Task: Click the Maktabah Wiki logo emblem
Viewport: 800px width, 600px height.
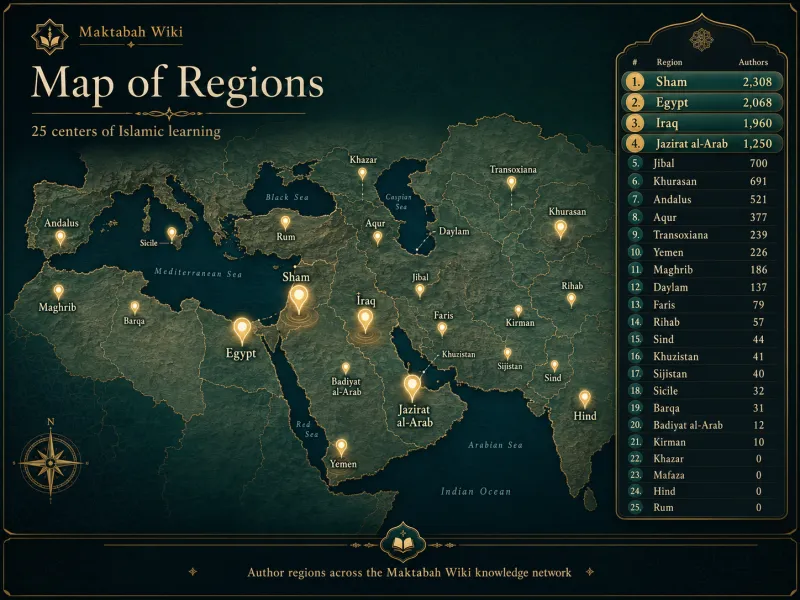Action: [49, 37]
